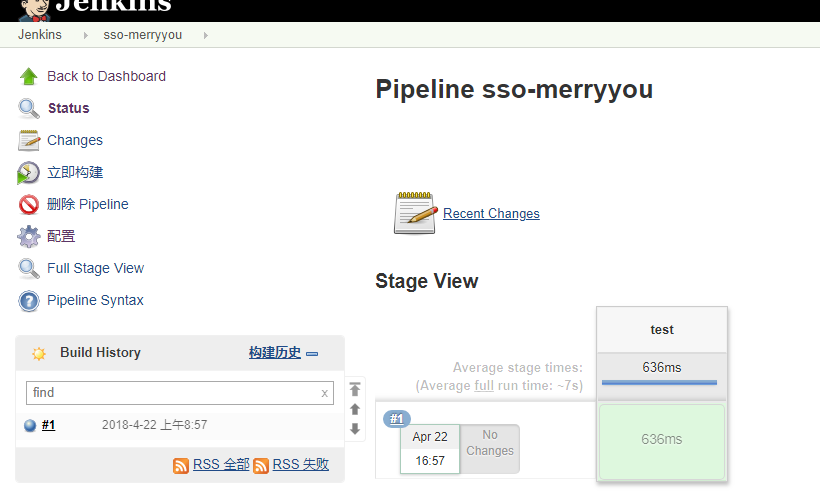Click the Stage View heading
Image resolution: width=820 pixels, height=503 pixels.
coord(427,281)
